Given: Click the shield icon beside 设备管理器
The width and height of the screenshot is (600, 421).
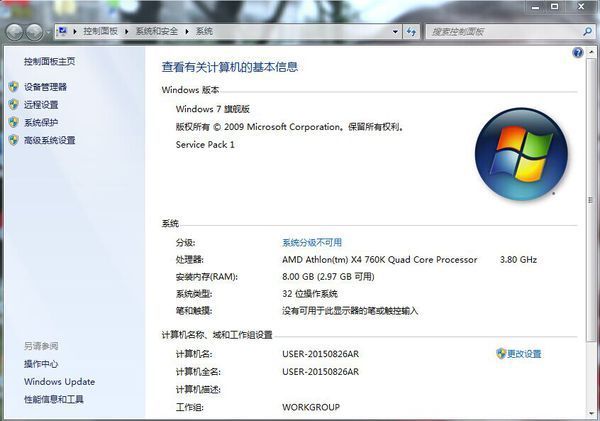Looking at the screenshot, I should point(13,86).
